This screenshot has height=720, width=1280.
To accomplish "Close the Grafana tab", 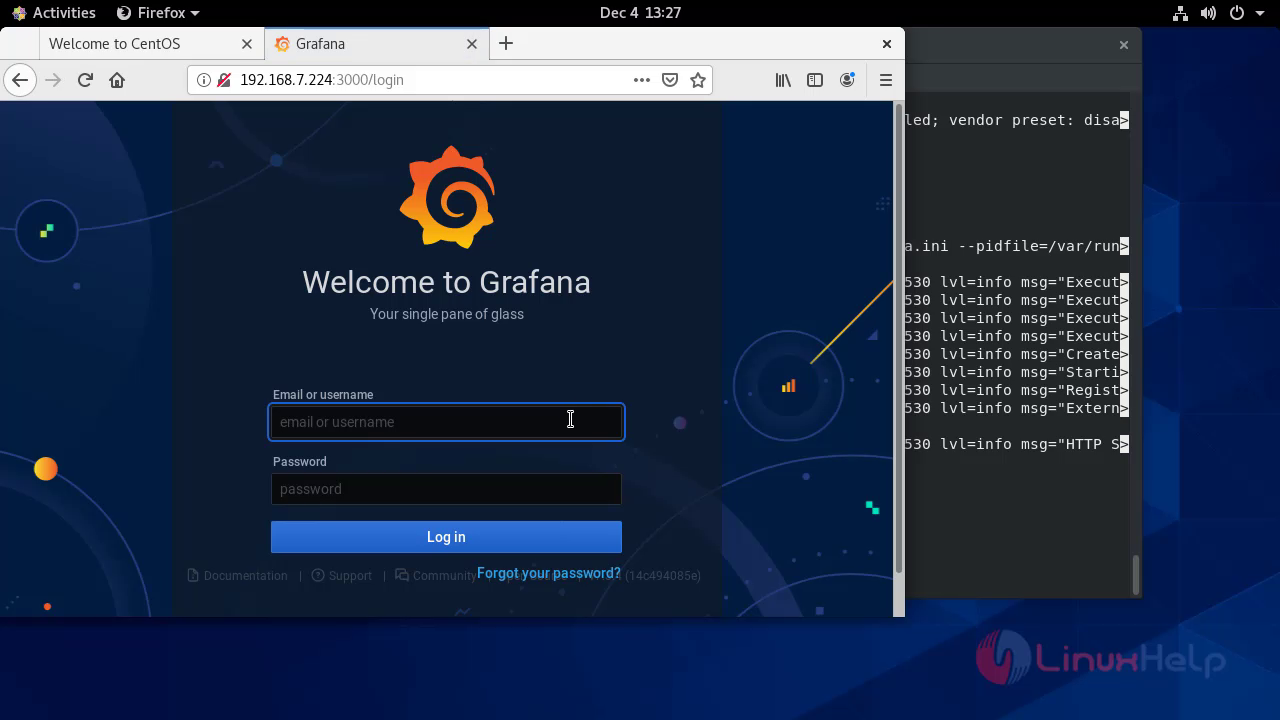I will click(x=472, y=44).
